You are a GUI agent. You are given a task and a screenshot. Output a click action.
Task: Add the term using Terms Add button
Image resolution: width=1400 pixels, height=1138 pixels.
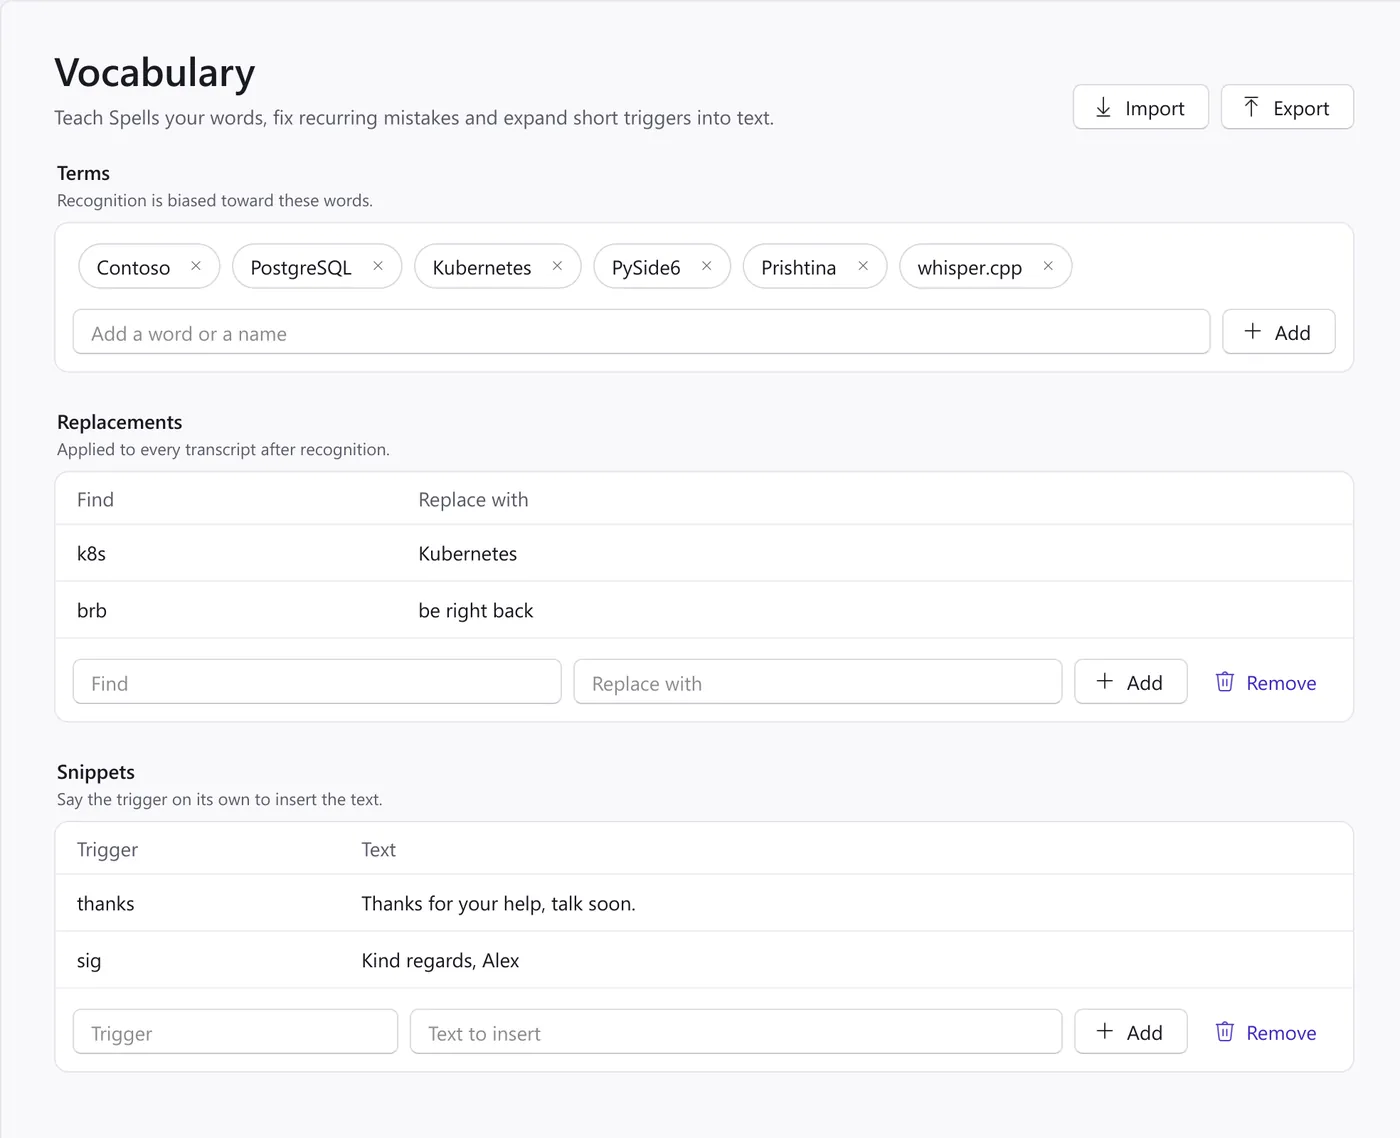(1278, 332)
